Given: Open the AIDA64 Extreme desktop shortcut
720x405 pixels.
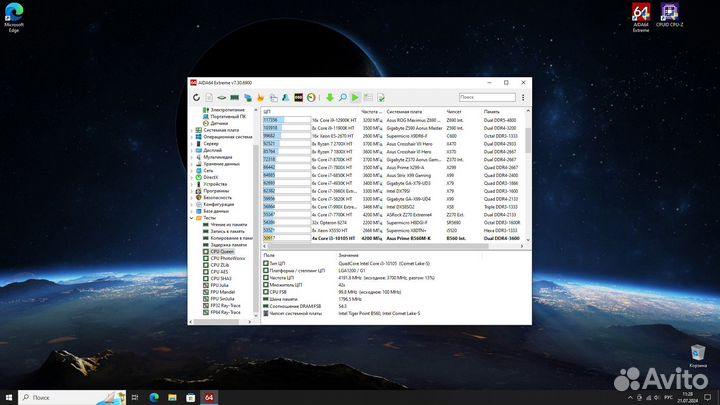Looking at the screenshot, I should pos(641,17).
